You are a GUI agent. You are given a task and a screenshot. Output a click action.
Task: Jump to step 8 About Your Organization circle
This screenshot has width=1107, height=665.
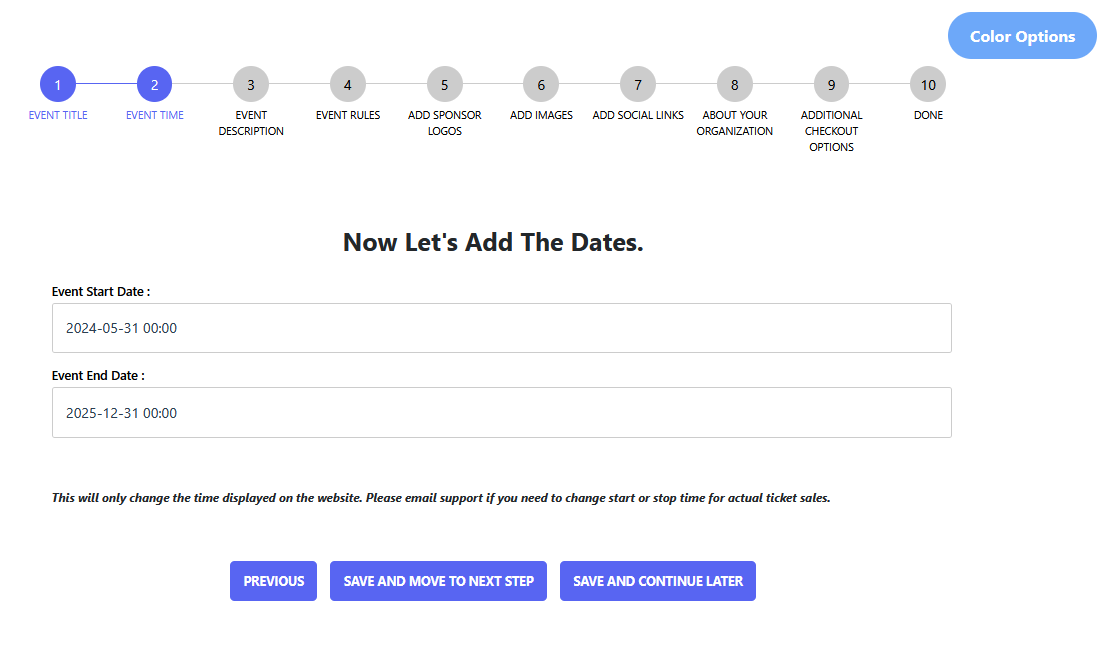tap(735, 85)
